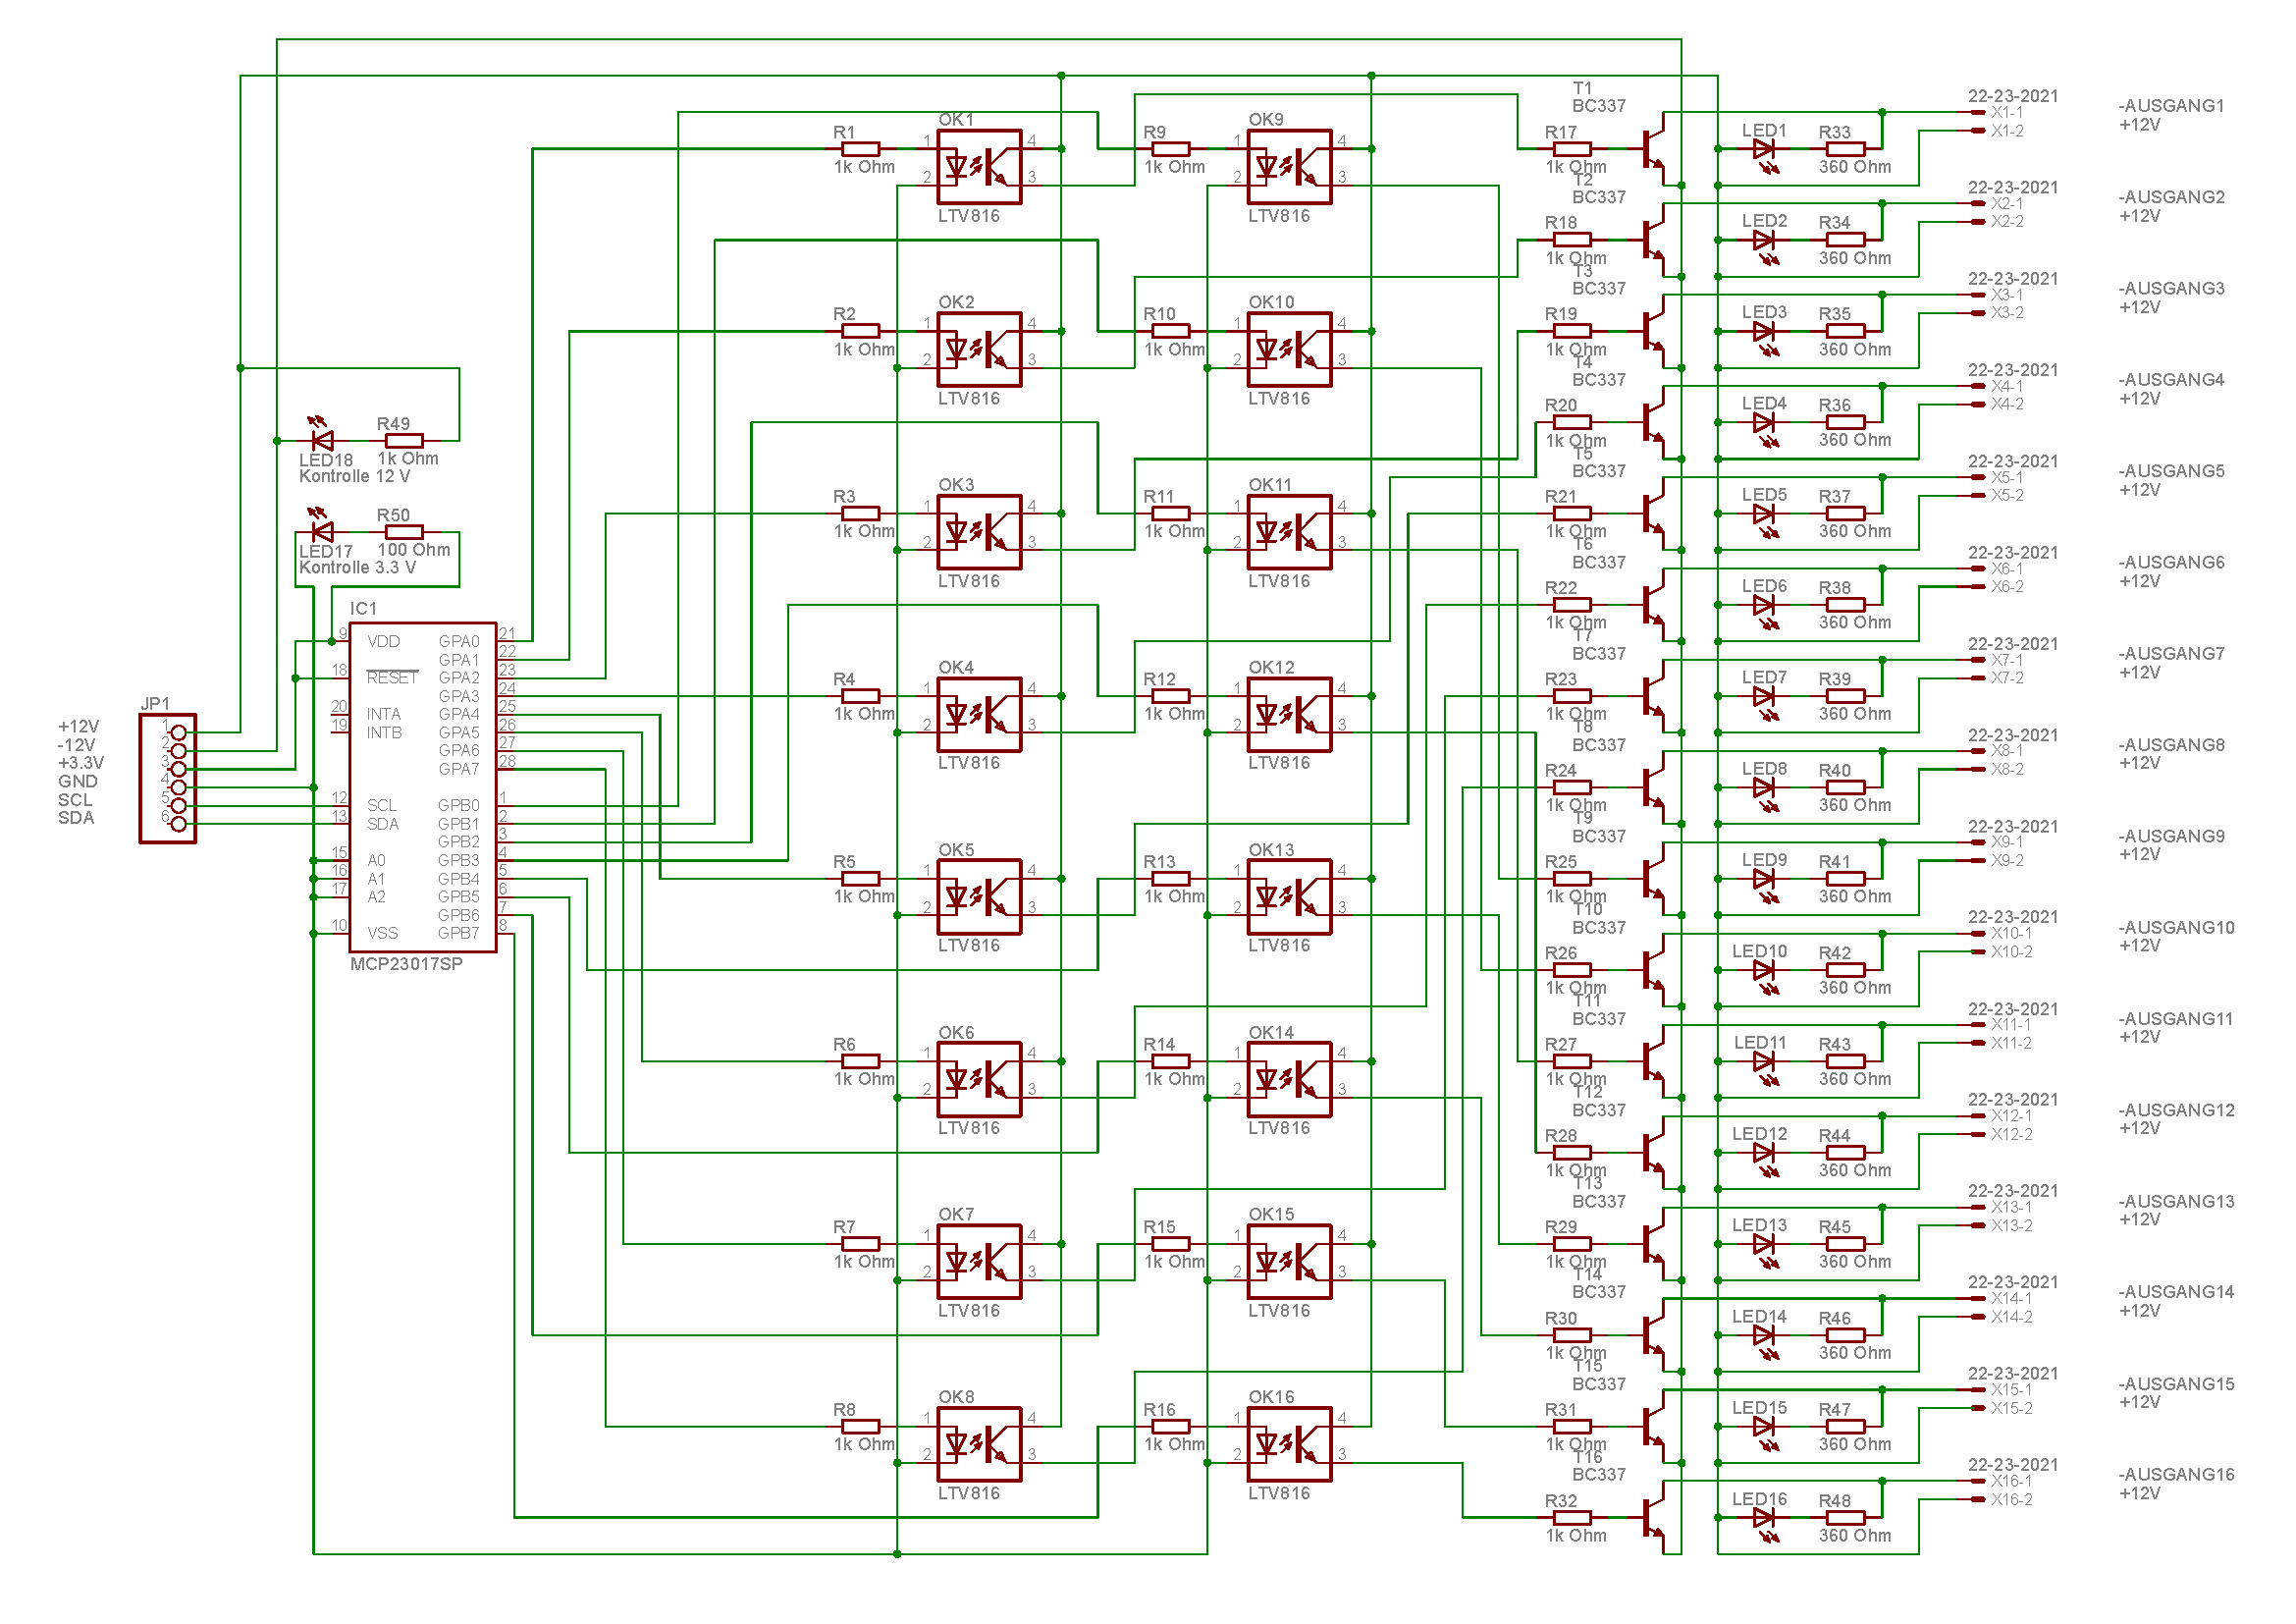Image resolution: width=2296 pixels, height=1624 pixels.
Task: Select the LED17 Kontrolle 3.3 V diode
Action: click(x=322, y=532)
